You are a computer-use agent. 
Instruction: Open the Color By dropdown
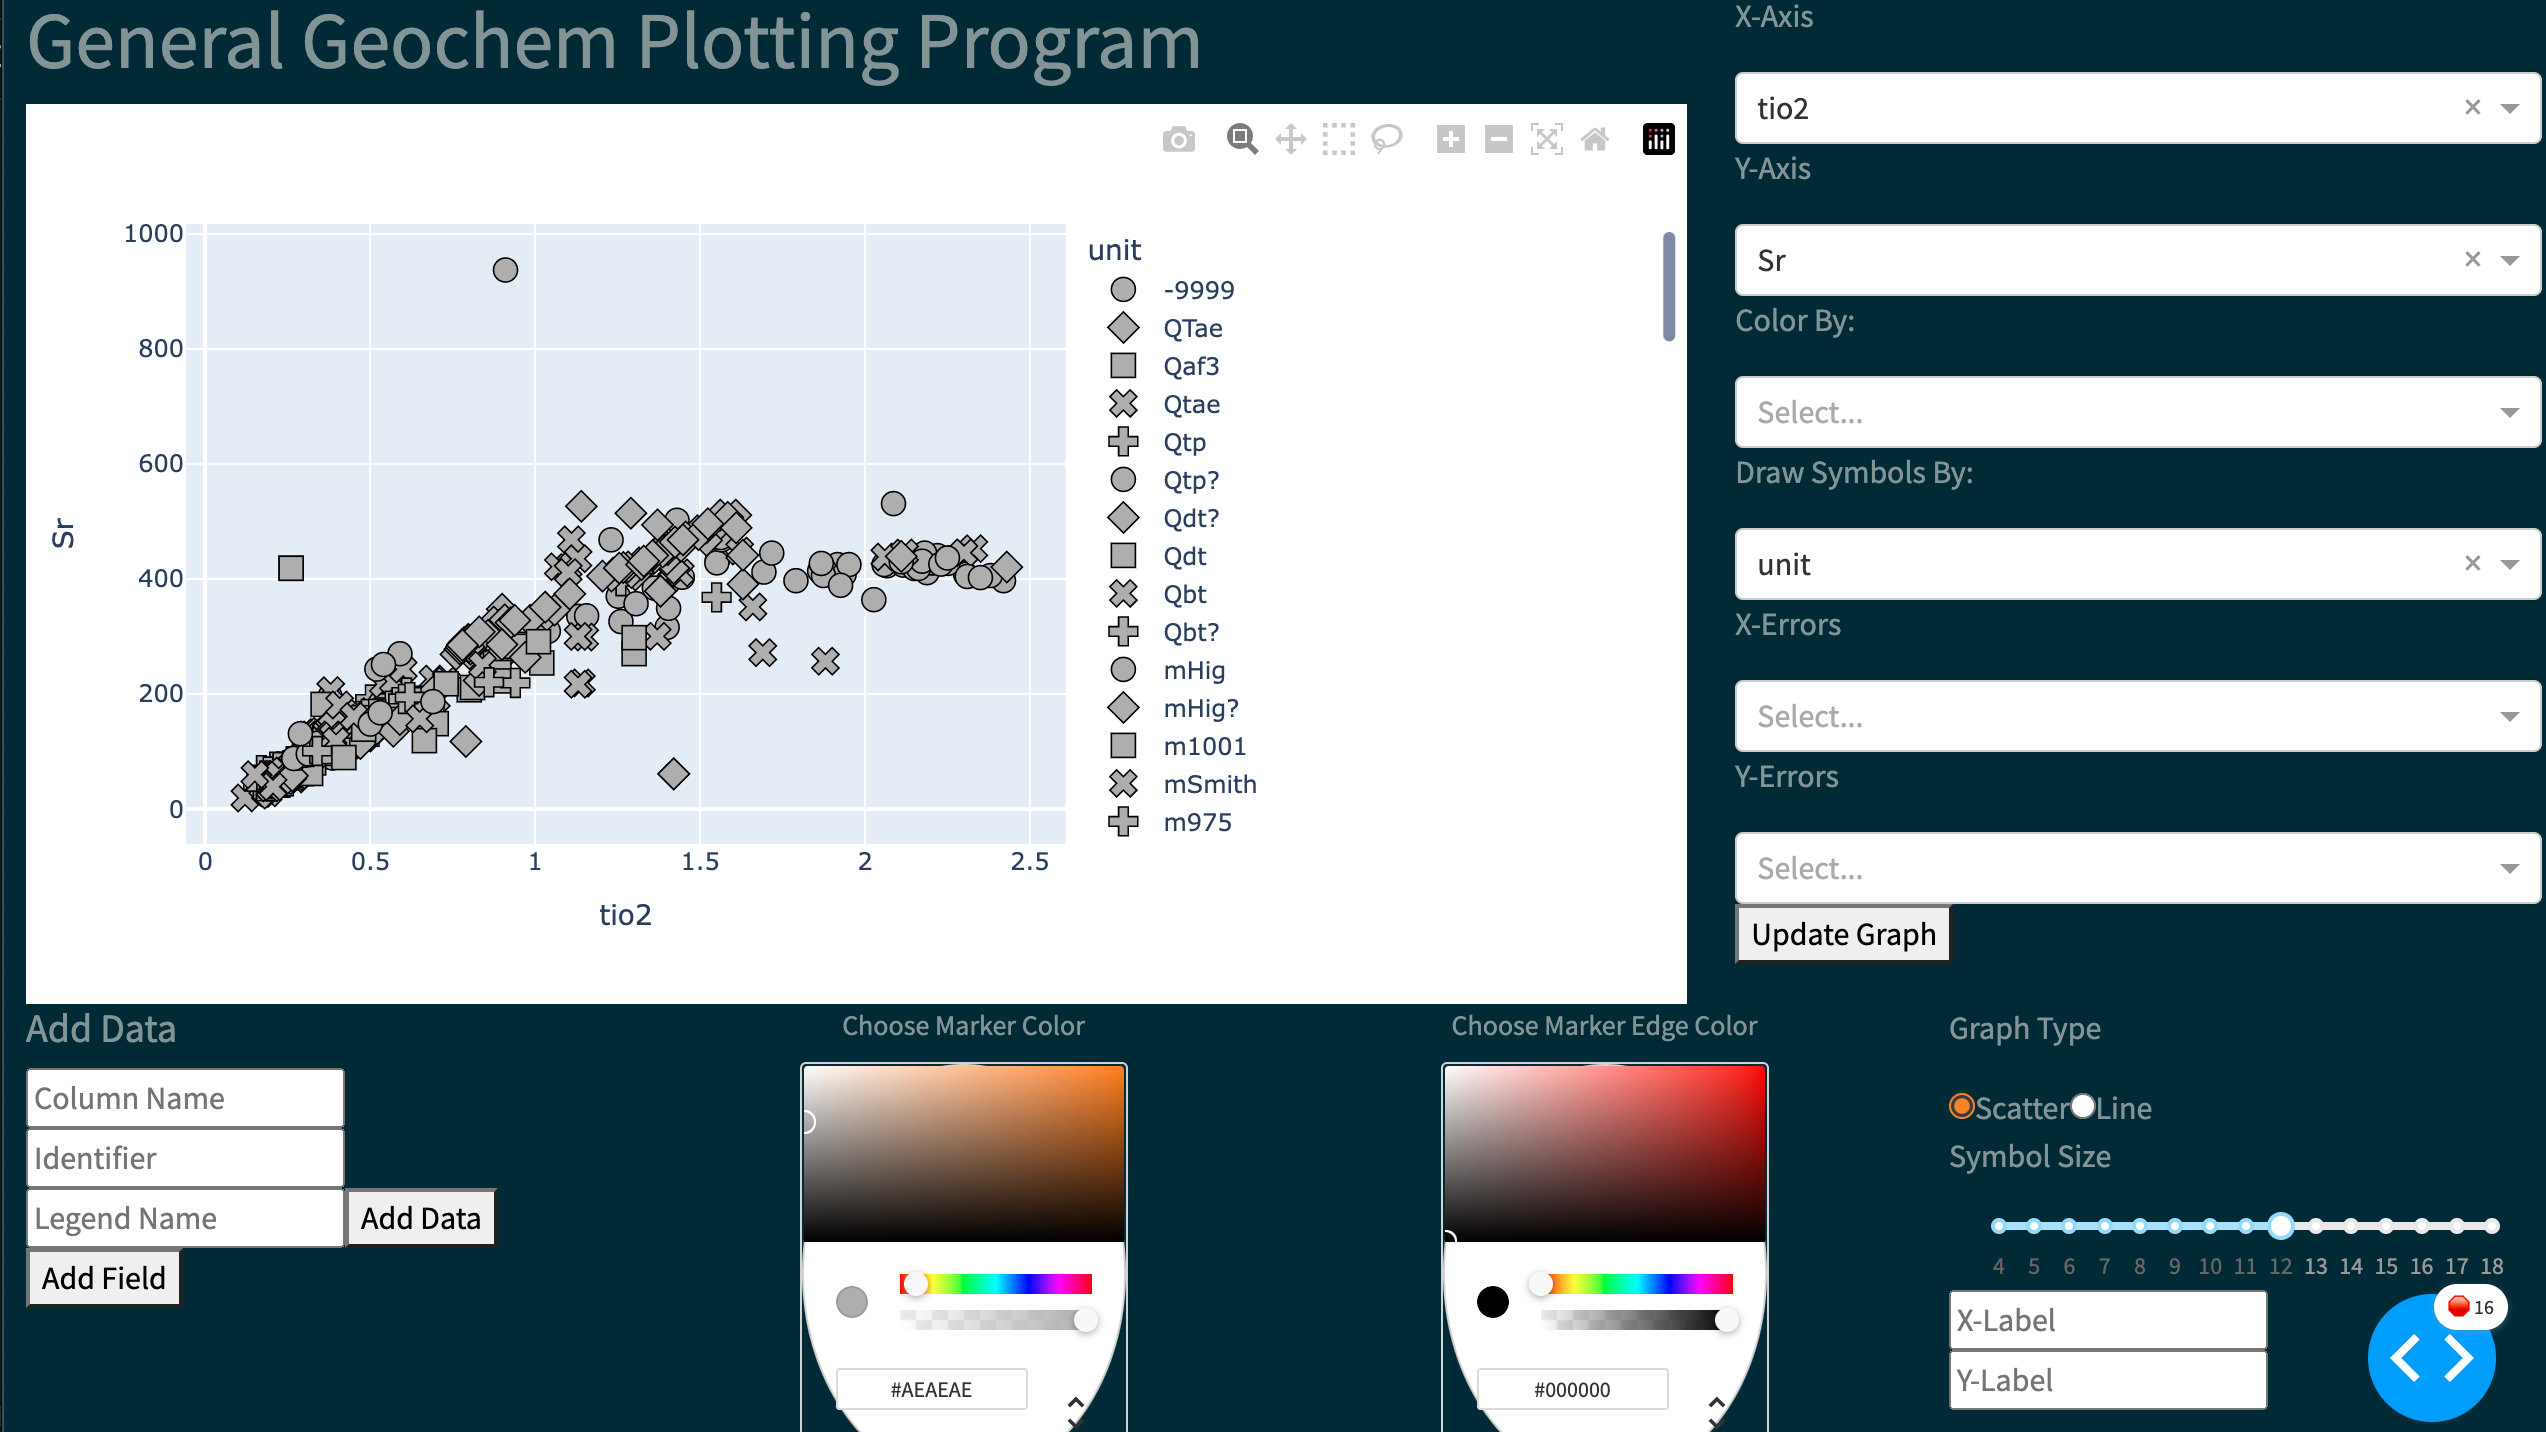2137,411
